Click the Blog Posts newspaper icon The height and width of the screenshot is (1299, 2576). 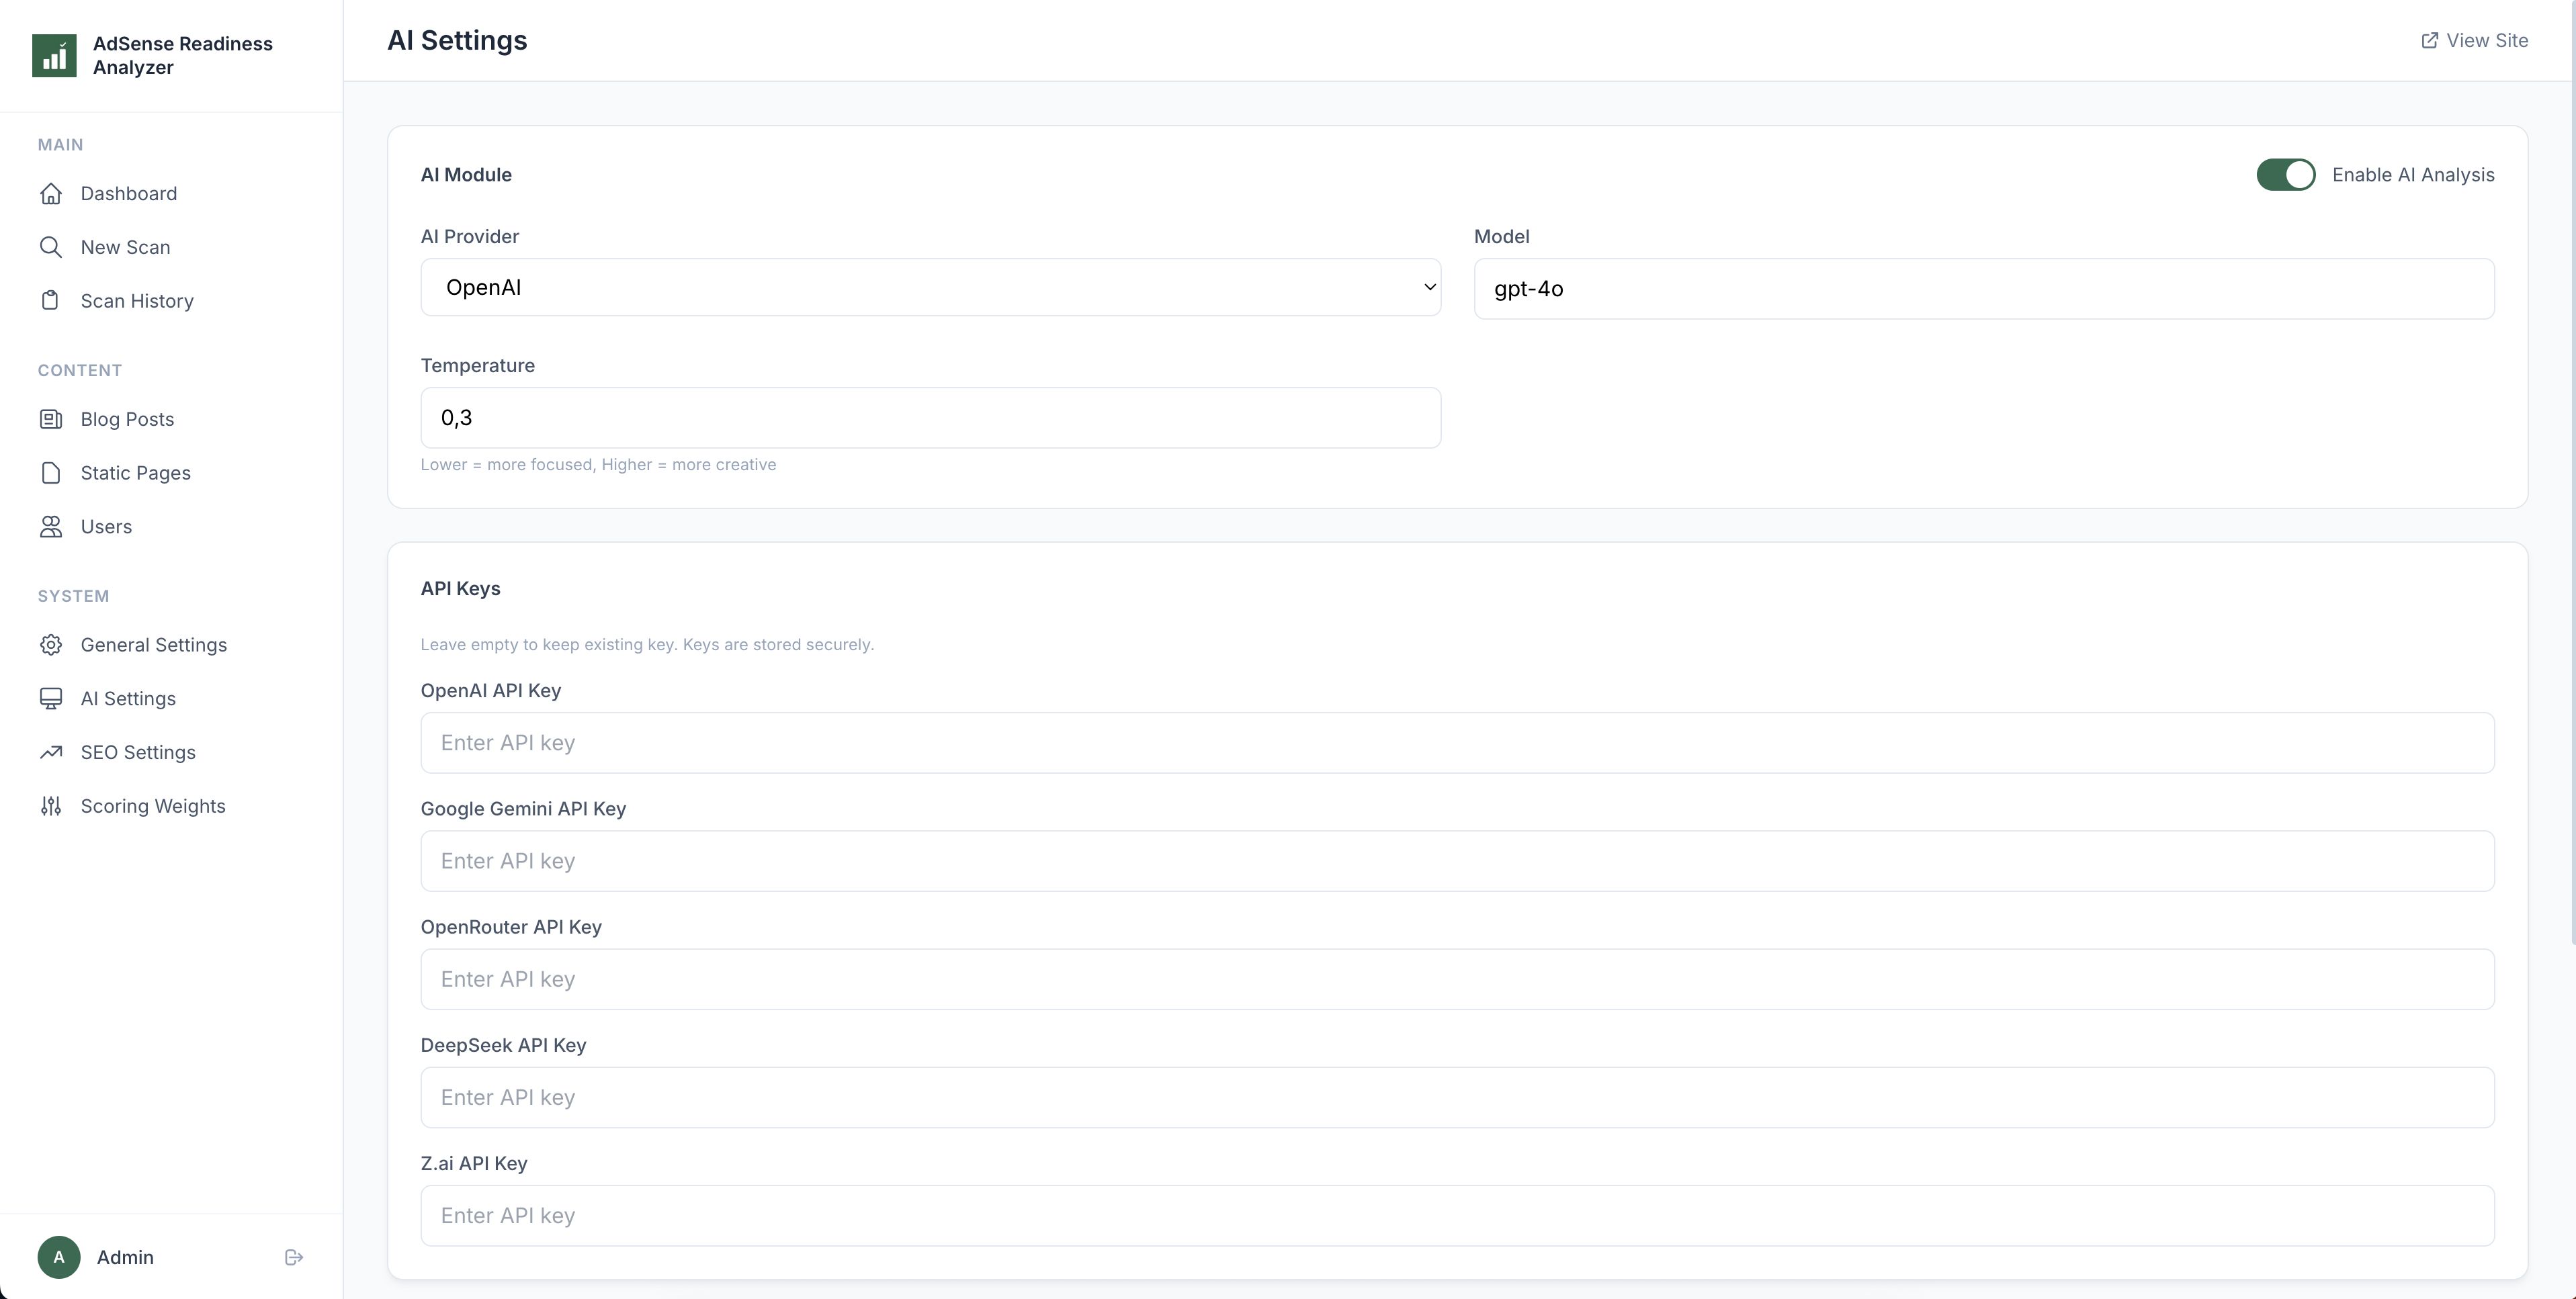(51, 419)
